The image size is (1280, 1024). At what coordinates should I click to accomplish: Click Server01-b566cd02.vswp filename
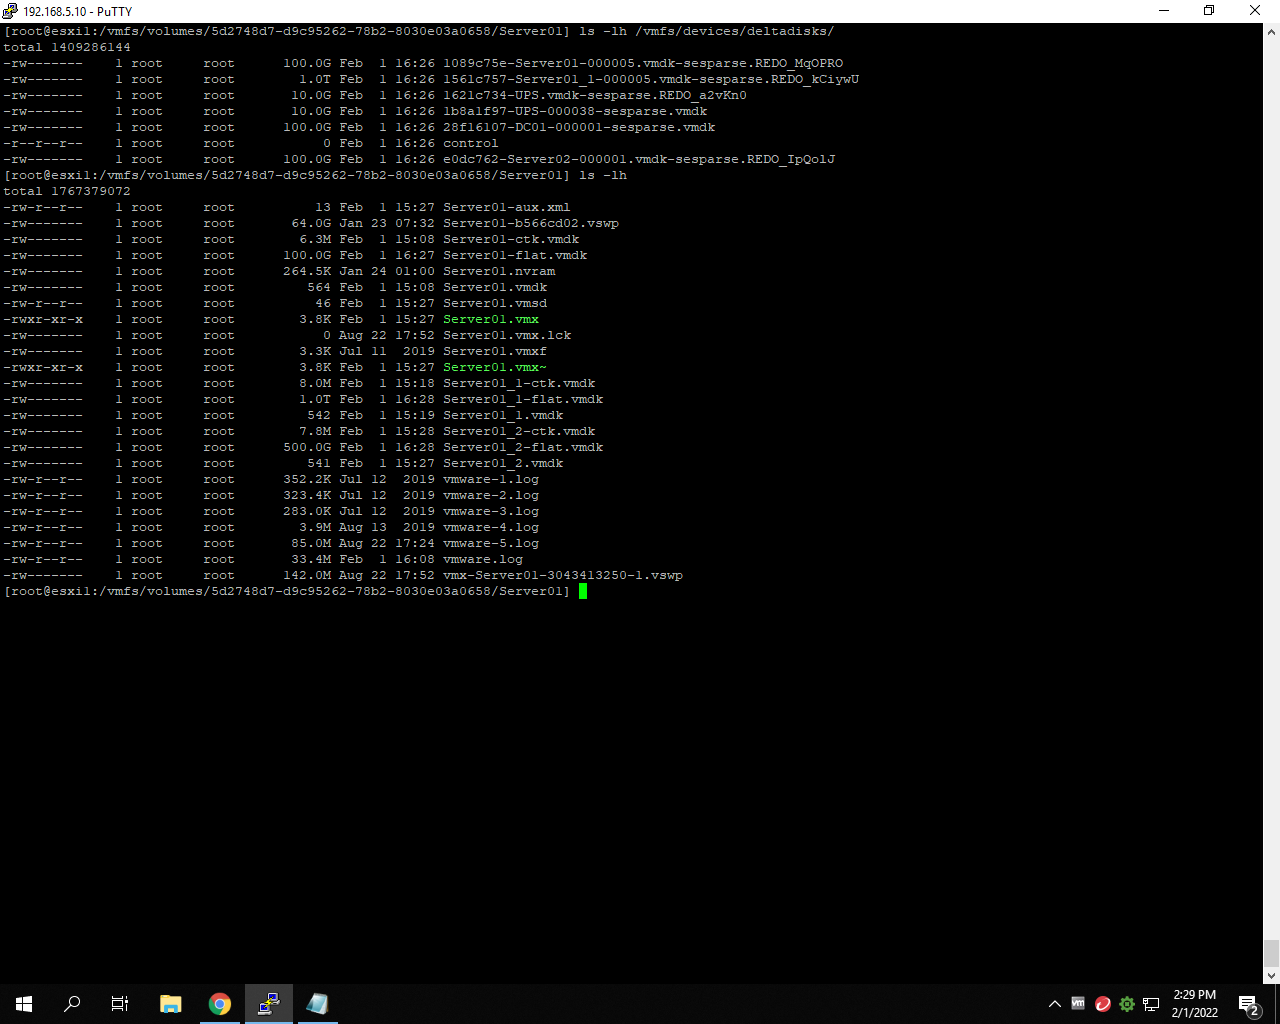[531, 223]
